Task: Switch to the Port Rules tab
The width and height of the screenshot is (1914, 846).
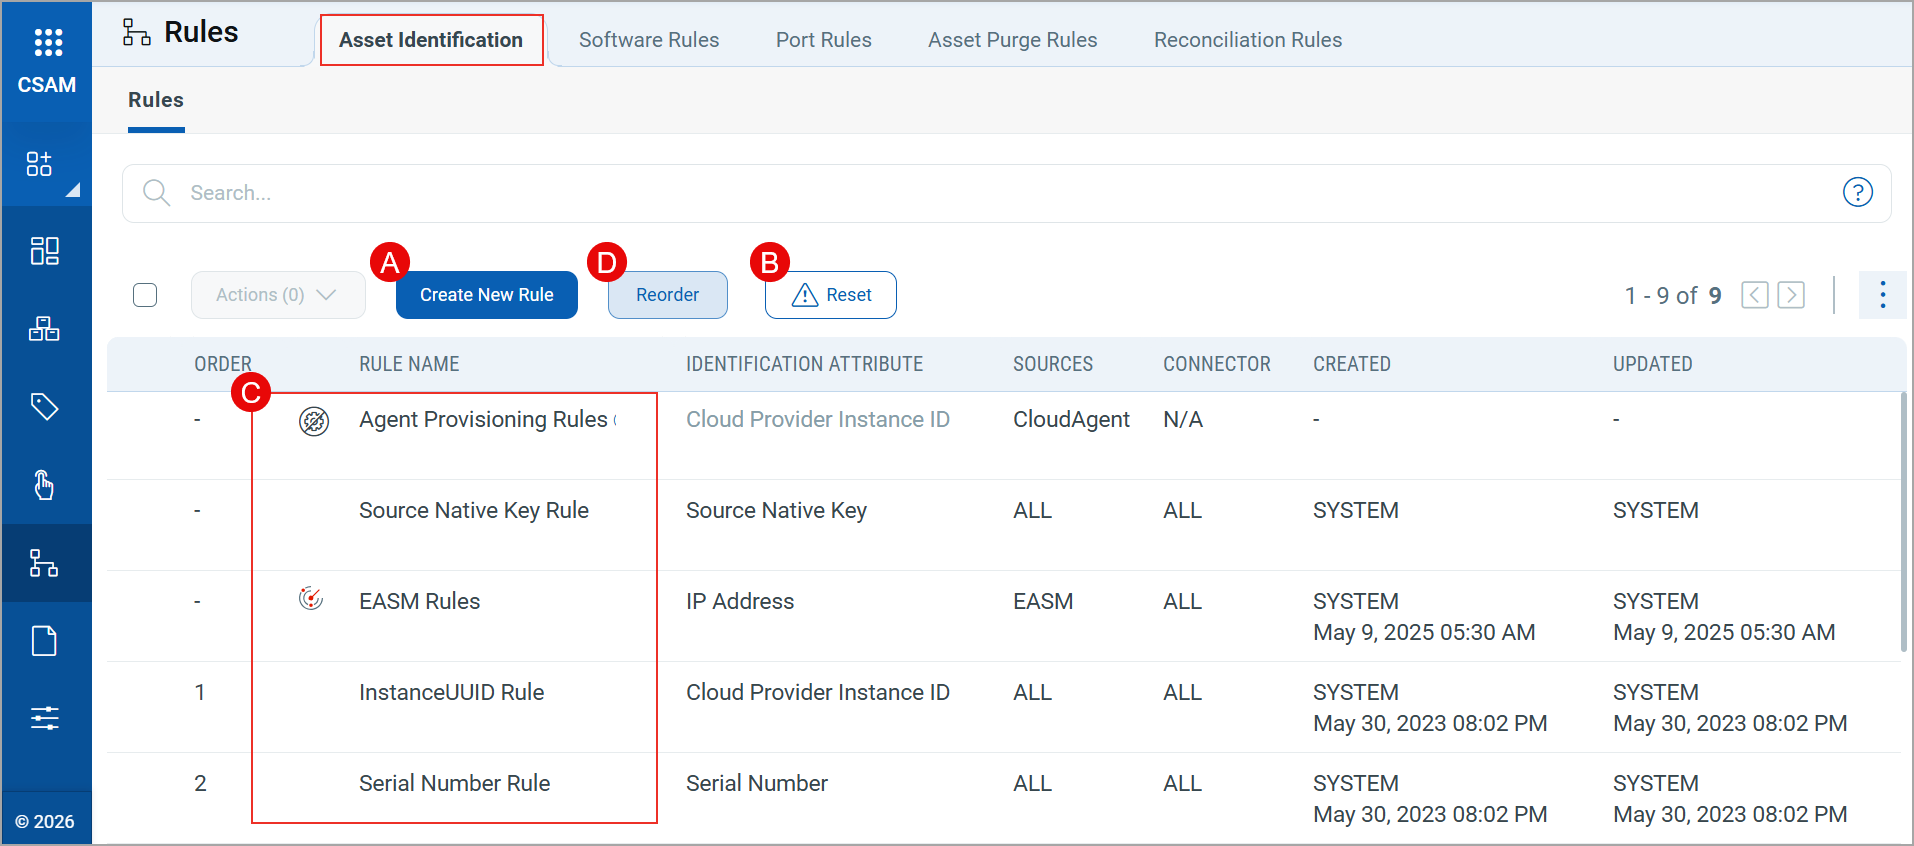Action: [824, 40]
